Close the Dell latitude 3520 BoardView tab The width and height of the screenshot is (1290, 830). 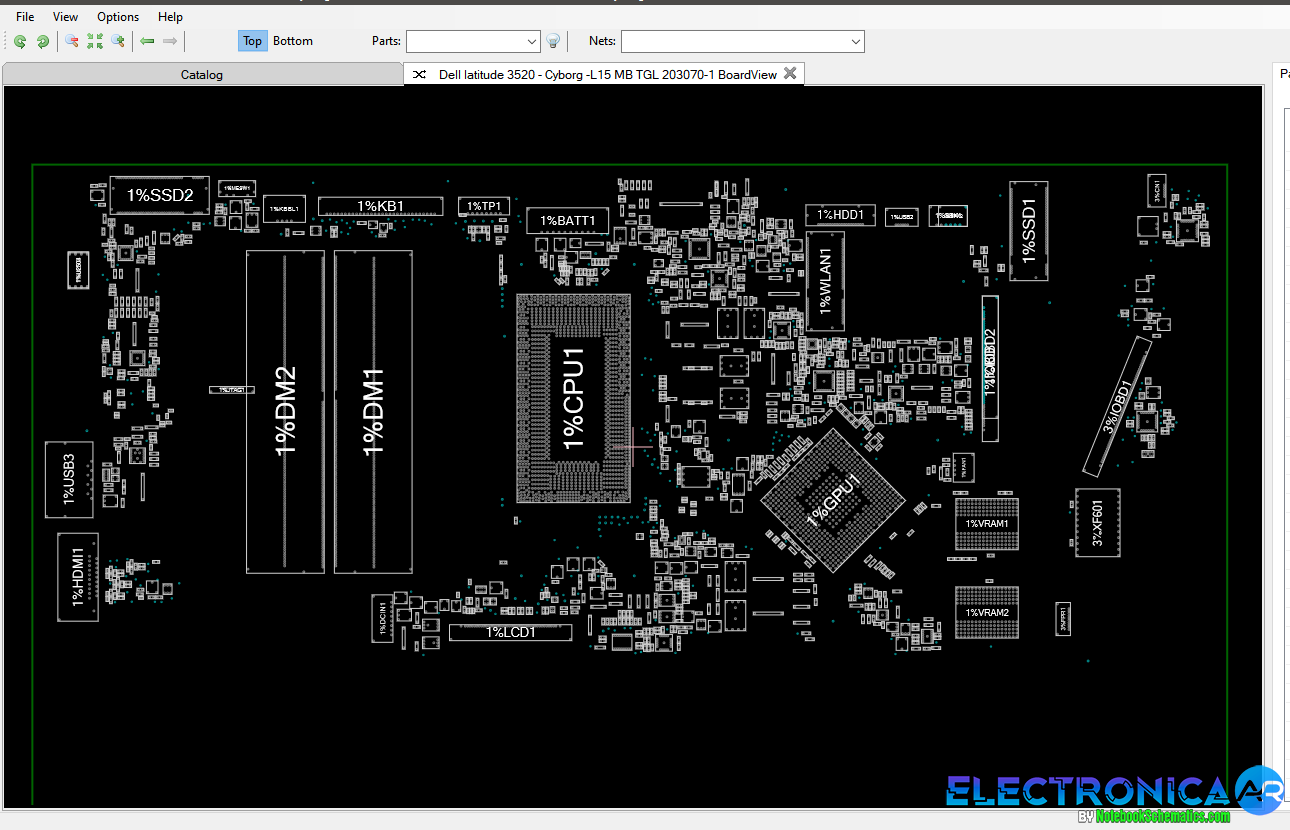790,73
